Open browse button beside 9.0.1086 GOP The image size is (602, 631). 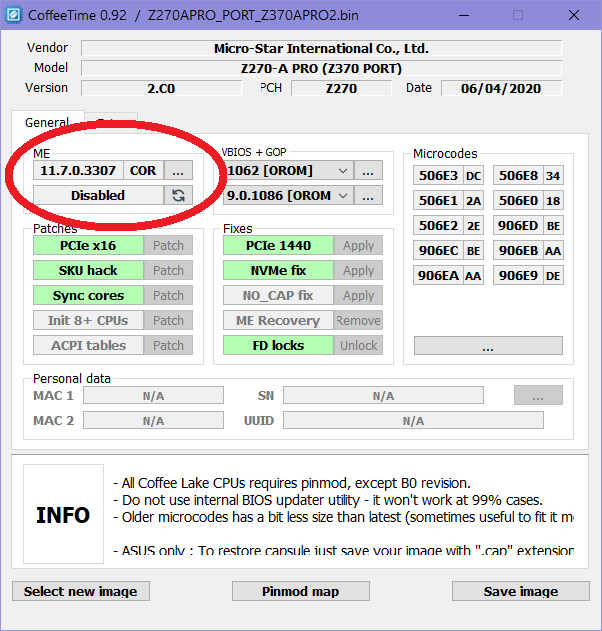tap(368, 196)
